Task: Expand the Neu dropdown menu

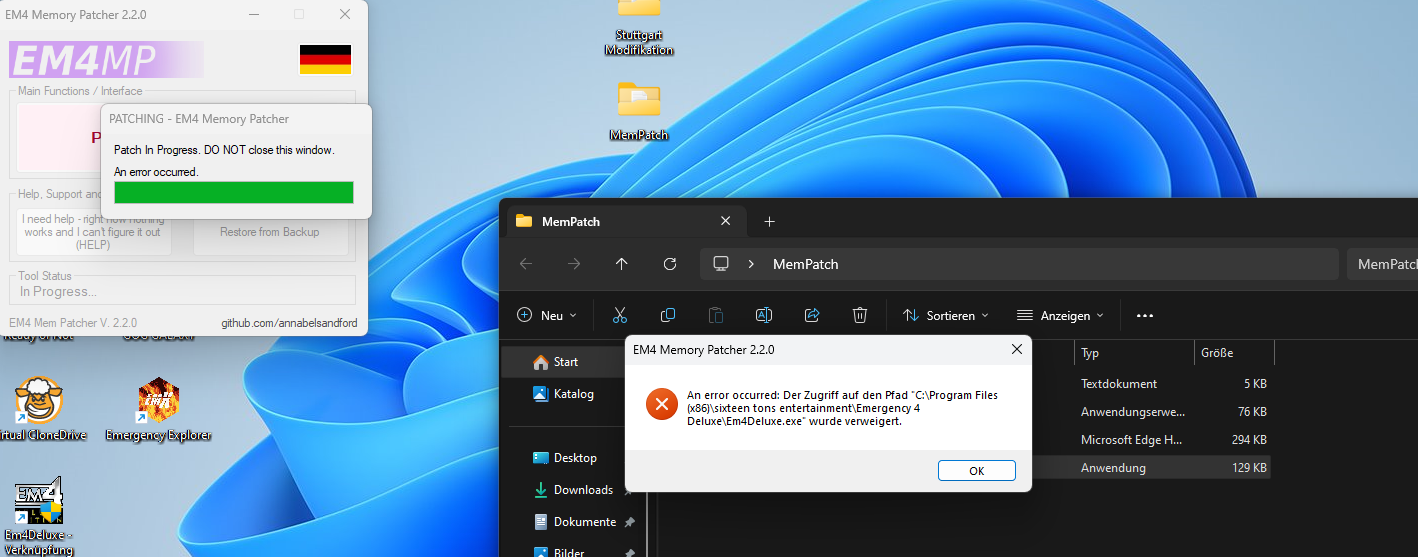Action: point(547,315)
